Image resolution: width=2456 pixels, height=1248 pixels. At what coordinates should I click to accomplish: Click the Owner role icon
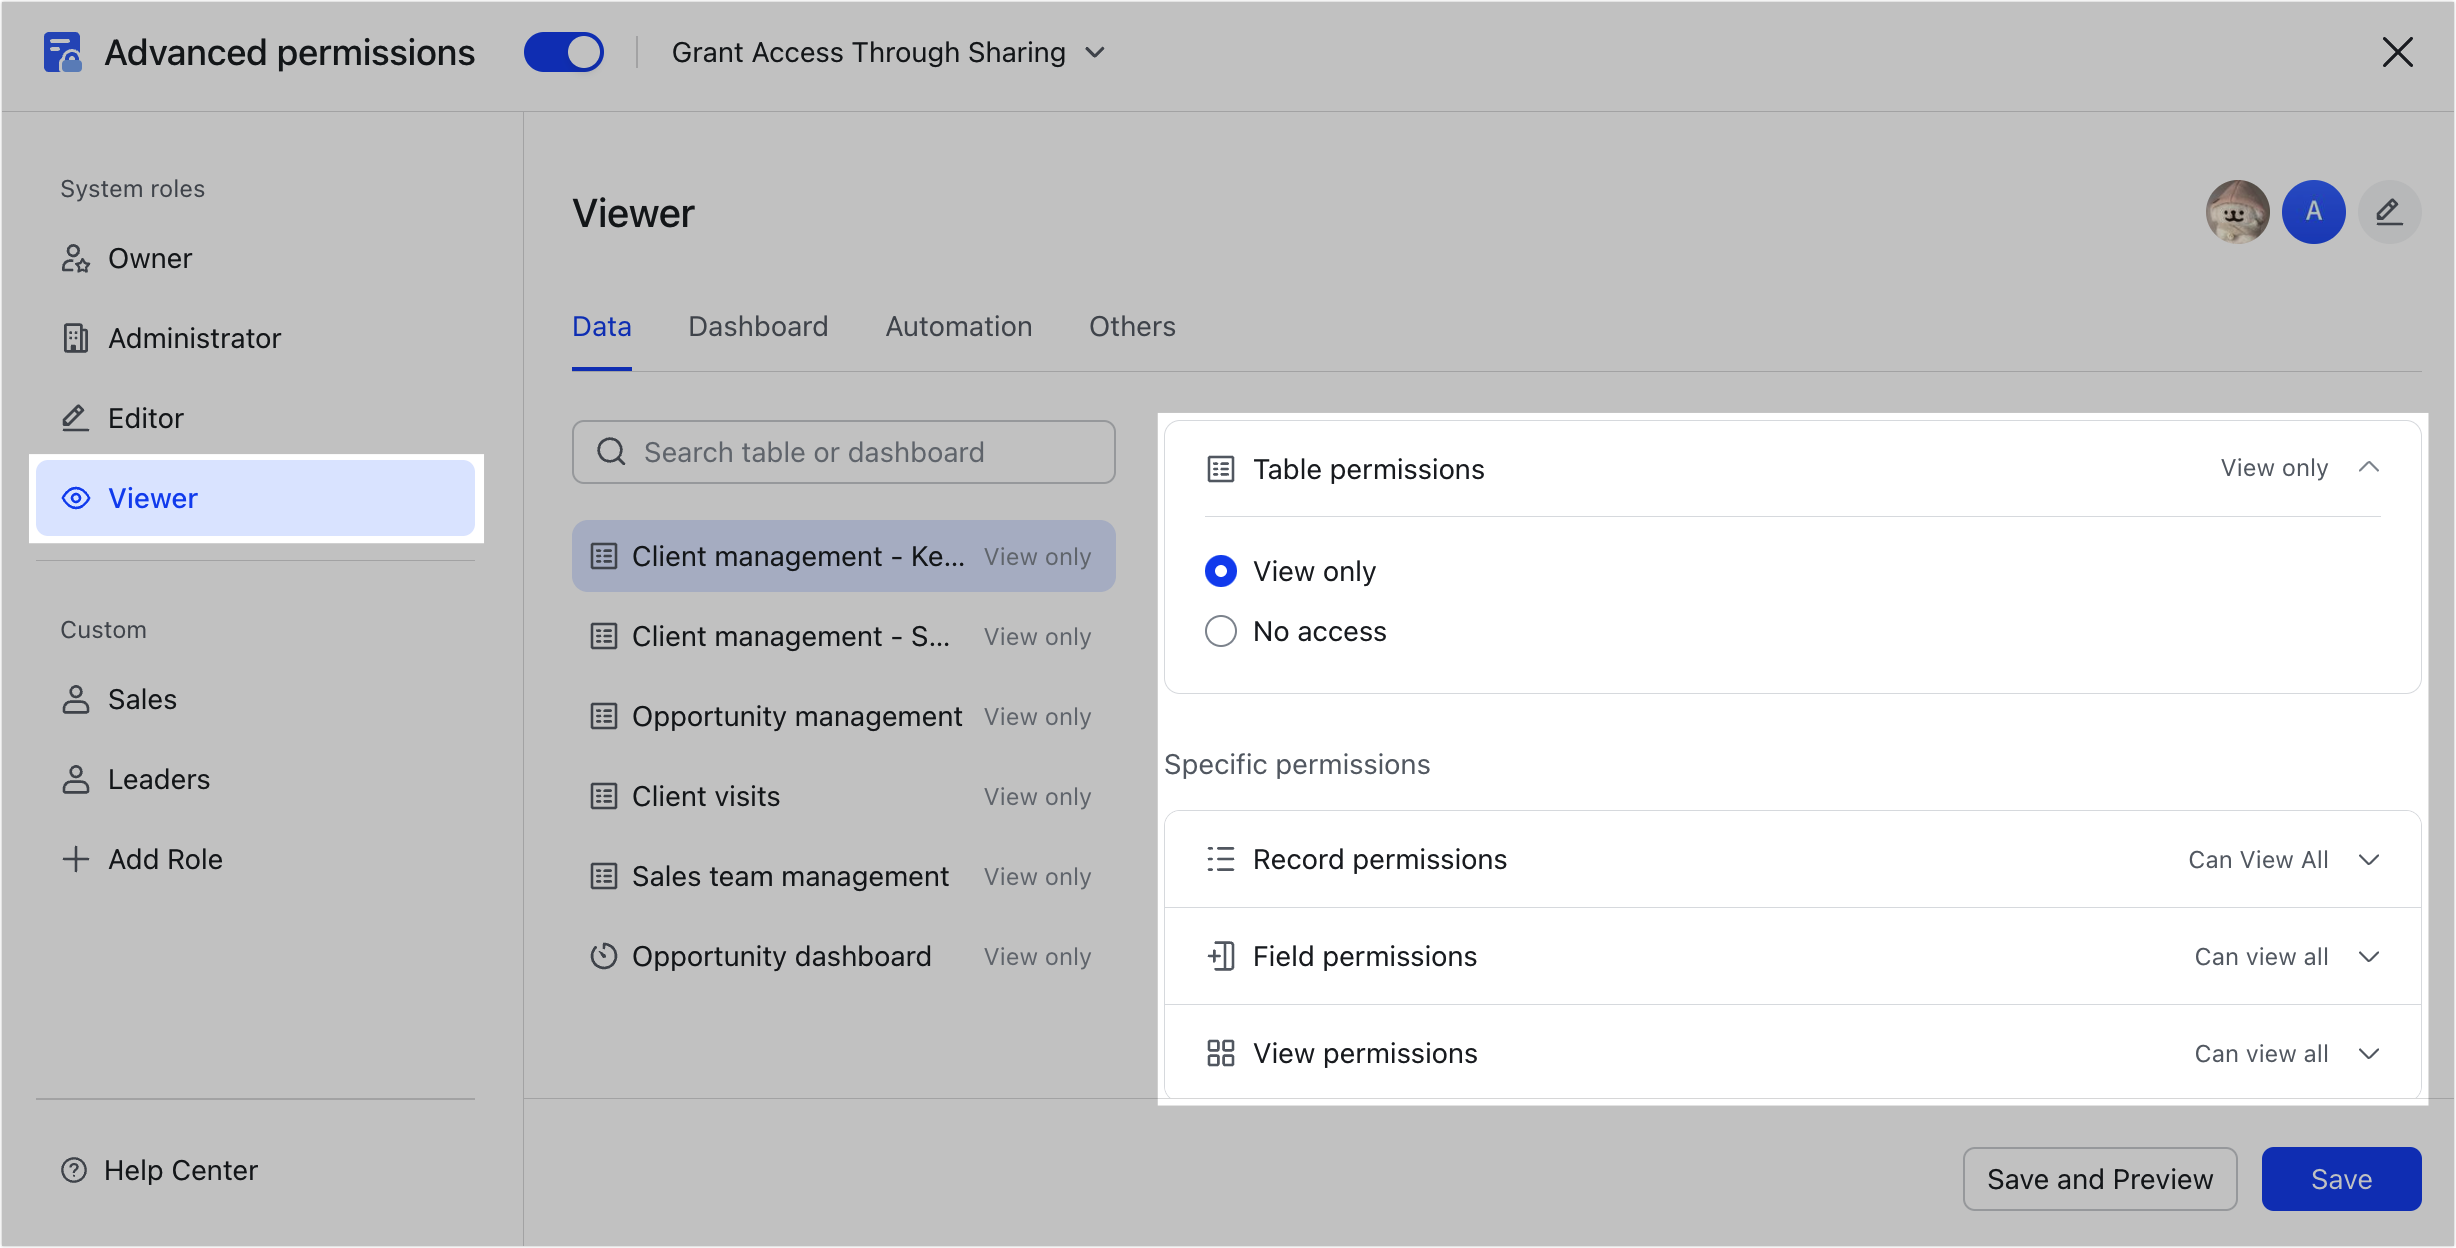75,258
